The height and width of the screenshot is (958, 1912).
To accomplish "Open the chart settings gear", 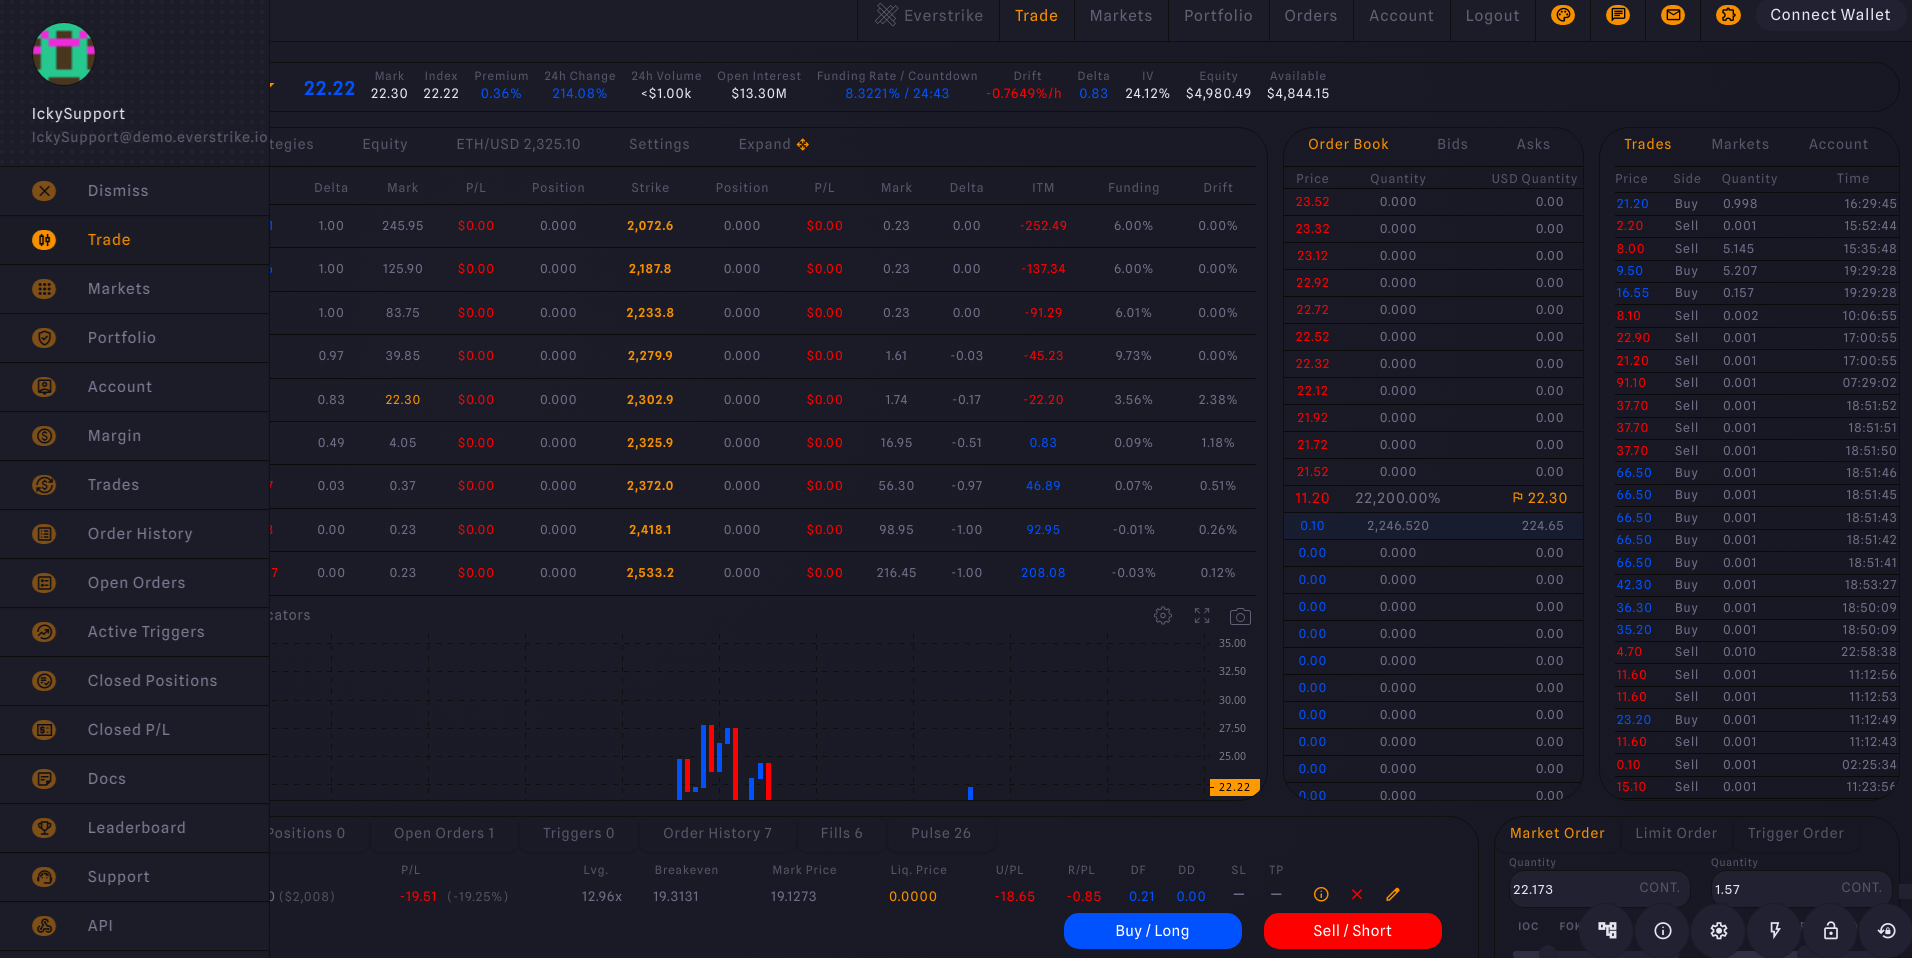I will click(1163, 616).
